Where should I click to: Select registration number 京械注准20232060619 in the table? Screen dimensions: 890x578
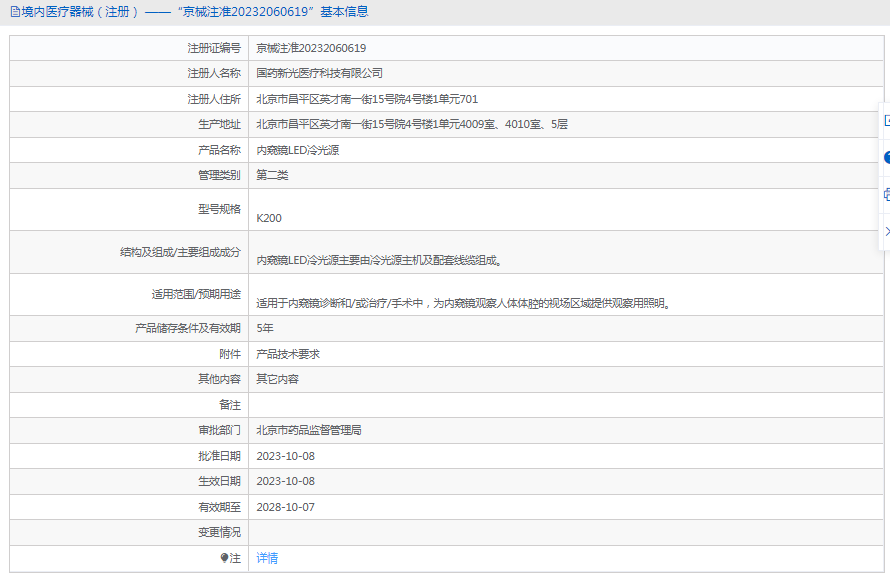(311, 48)
